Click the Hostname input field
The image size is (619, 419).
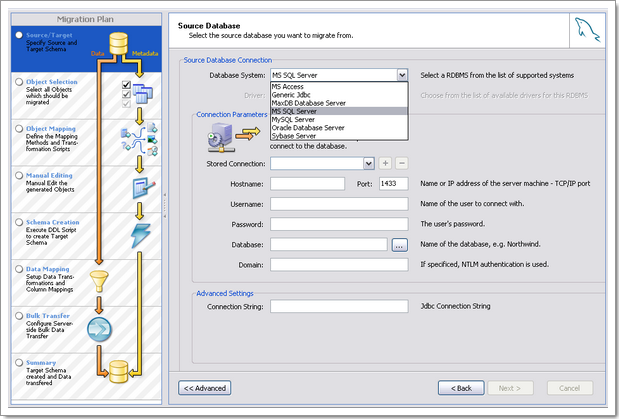click(x=308, y=184)
